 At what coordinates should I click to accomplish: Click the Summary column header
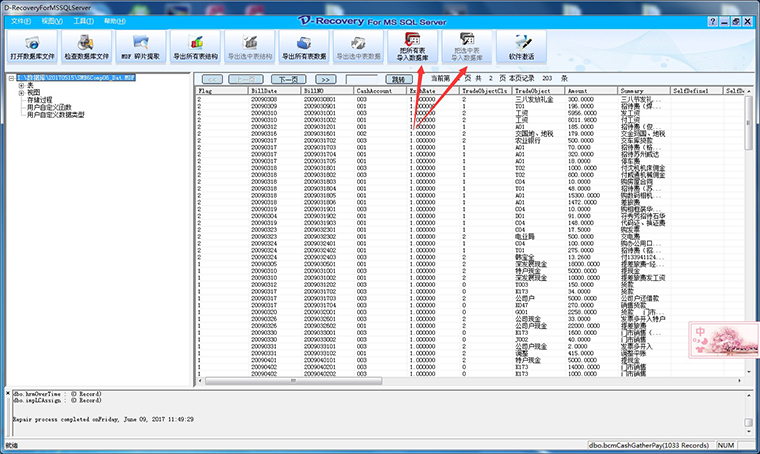coord(644,91)
